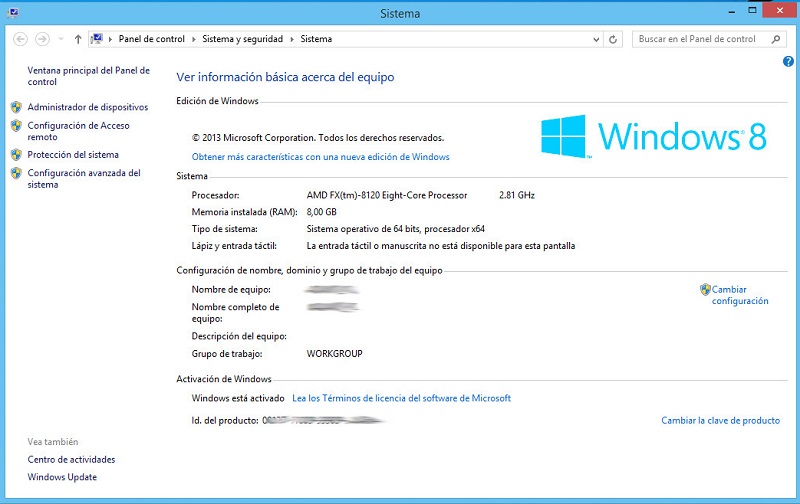
Task: Click 'Windows está activado' status text
Action: [x=238, y=398]
